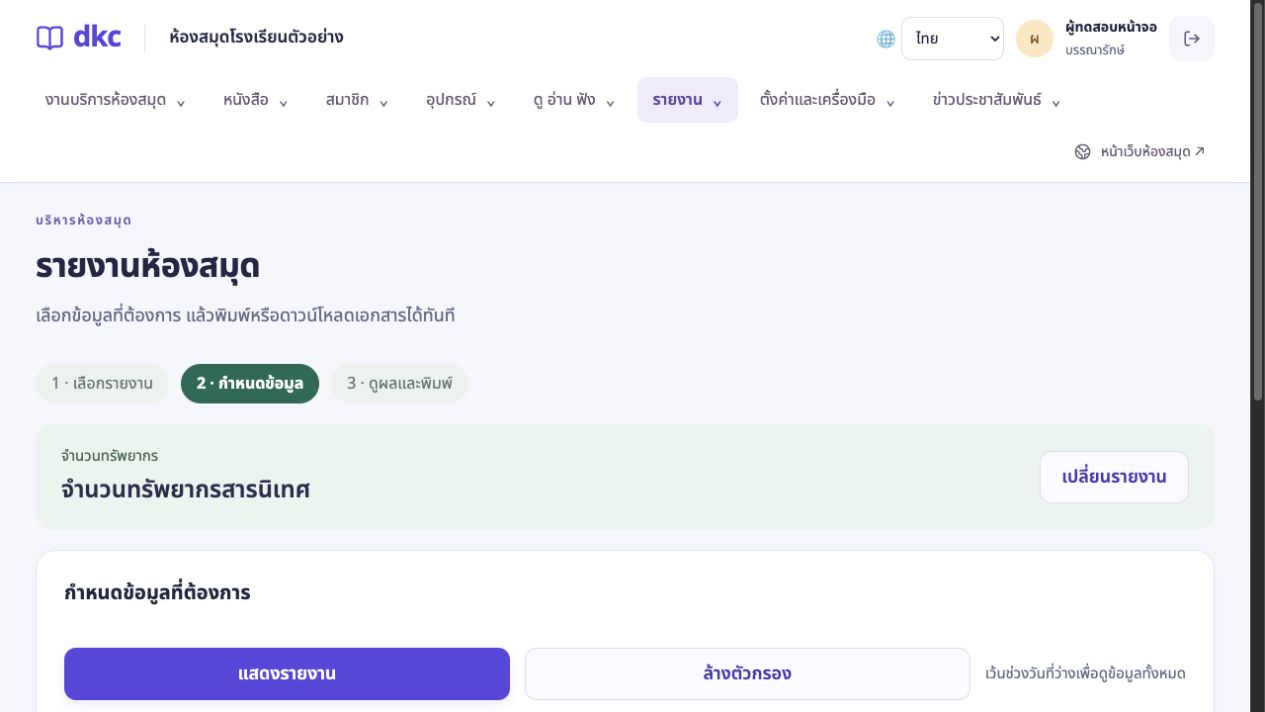The width and height of the screenshot is (1265, 712).
Task: Click the ห้องสมุดโรงเรียนตัวอย่าง library name
Action: [x=257, y=38]
